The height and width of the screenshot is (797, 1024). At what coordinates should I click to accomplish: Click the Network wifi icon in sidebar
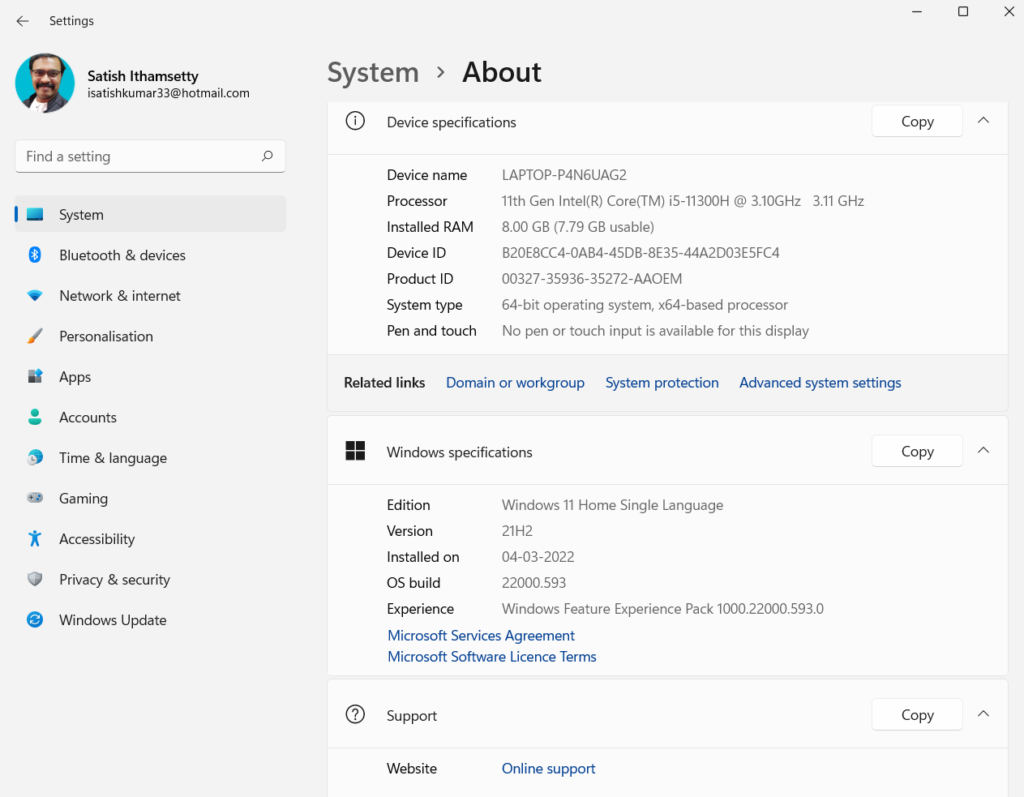click(x=35, y=295)
